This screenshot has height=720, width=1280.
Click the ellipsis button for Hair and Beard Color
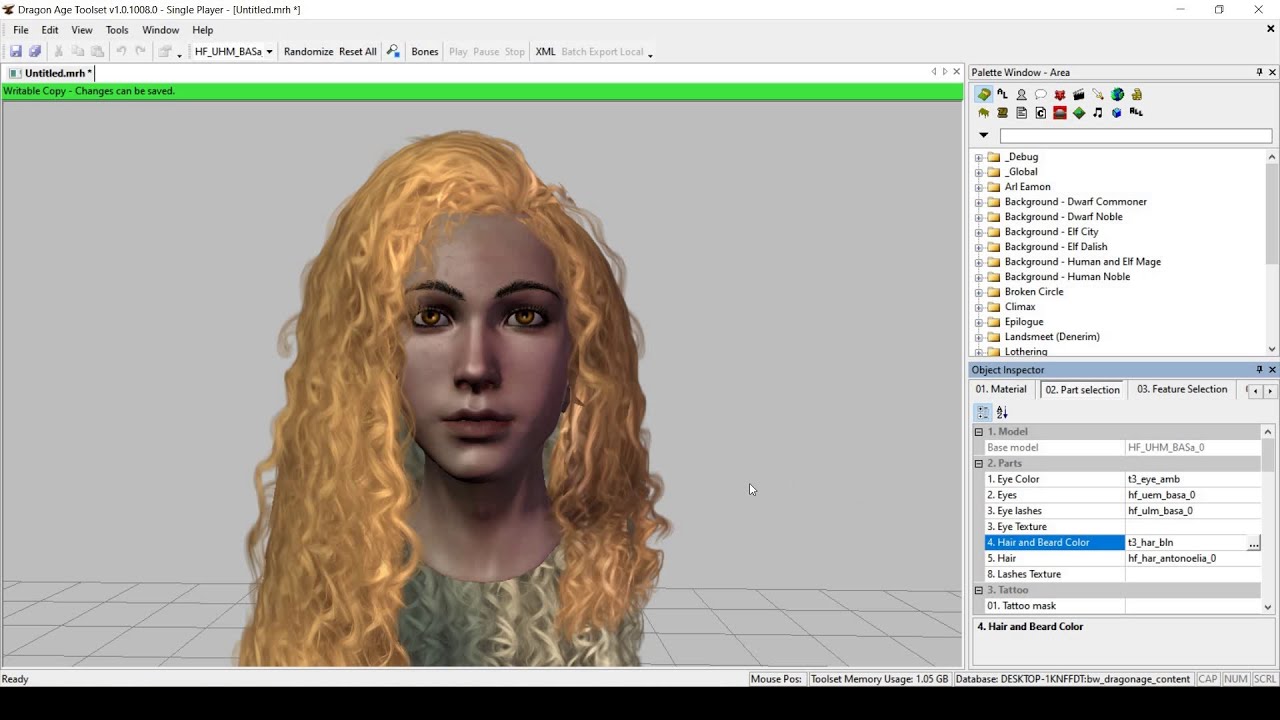click(x=1254, y=542)
